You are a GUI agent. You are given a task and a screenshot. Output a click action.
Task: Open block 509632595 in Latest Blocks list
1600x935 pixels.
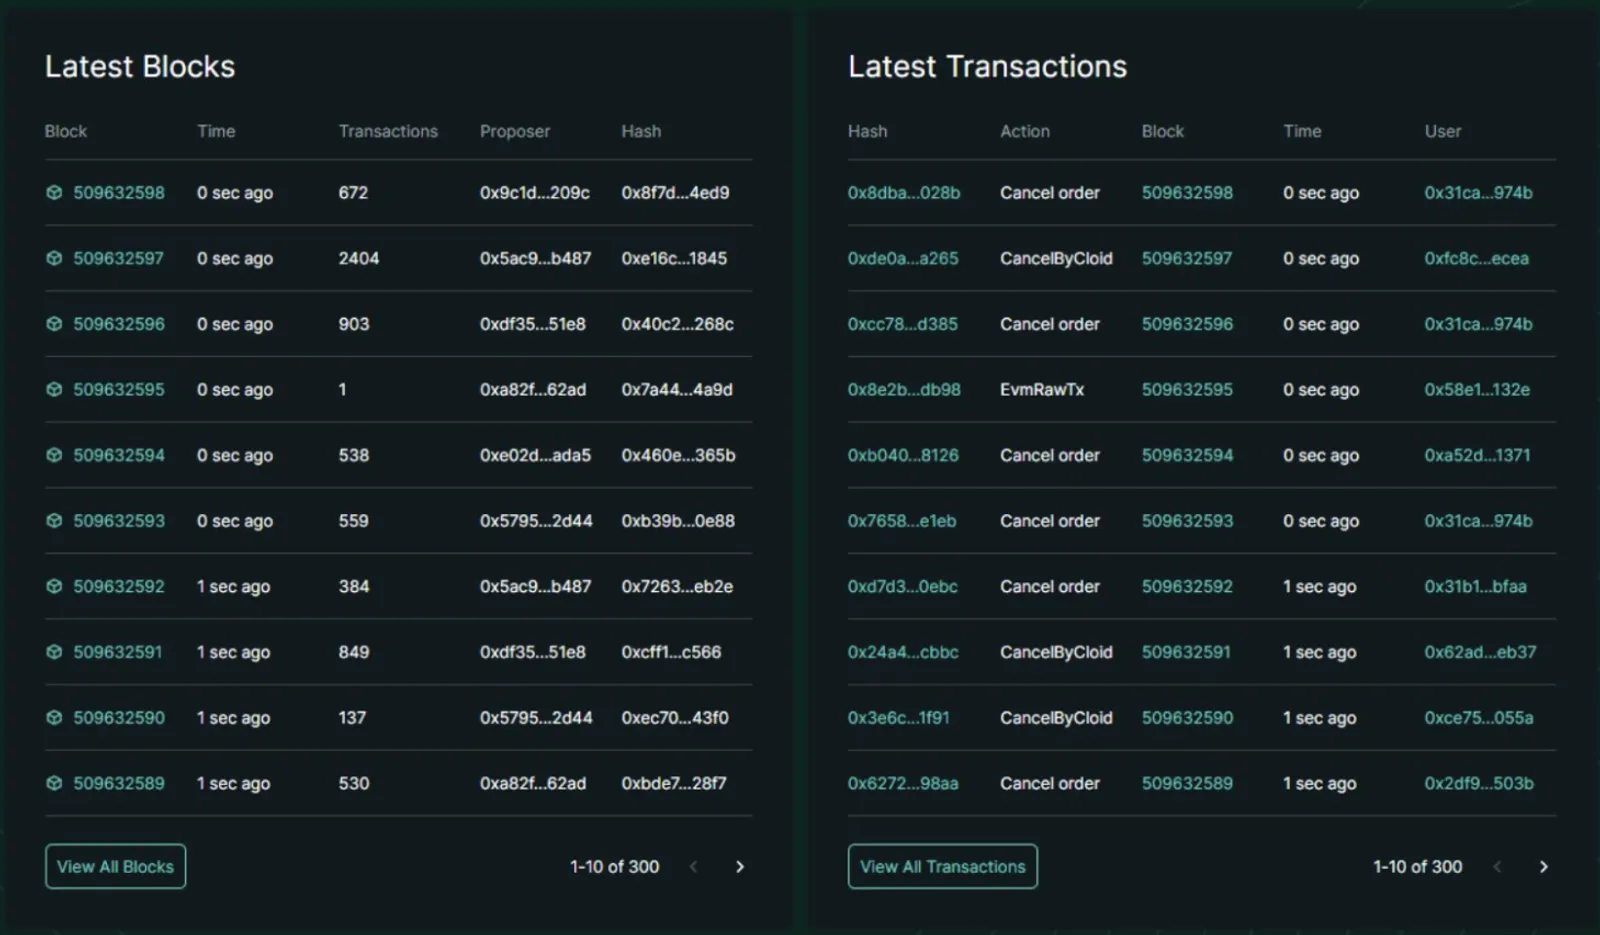click(x=119, y=389)
